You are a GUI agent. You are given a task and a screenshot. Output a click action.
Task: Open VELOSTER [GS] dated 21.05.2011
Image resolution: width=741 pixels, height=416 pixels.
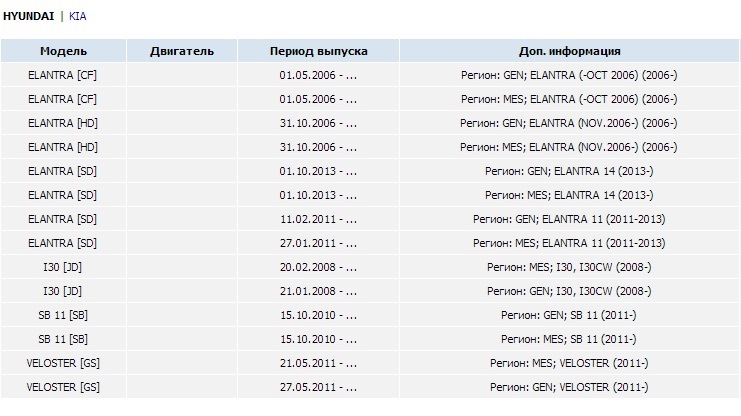point(370,364)
